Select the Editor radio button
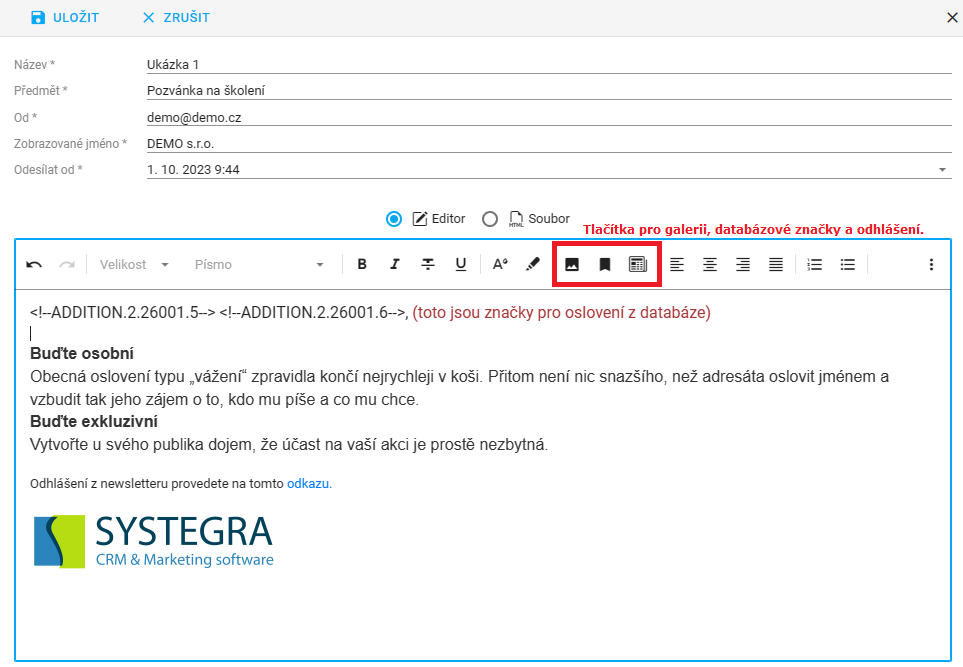Viewport: 963px width, 667px height. pos(394,219)
